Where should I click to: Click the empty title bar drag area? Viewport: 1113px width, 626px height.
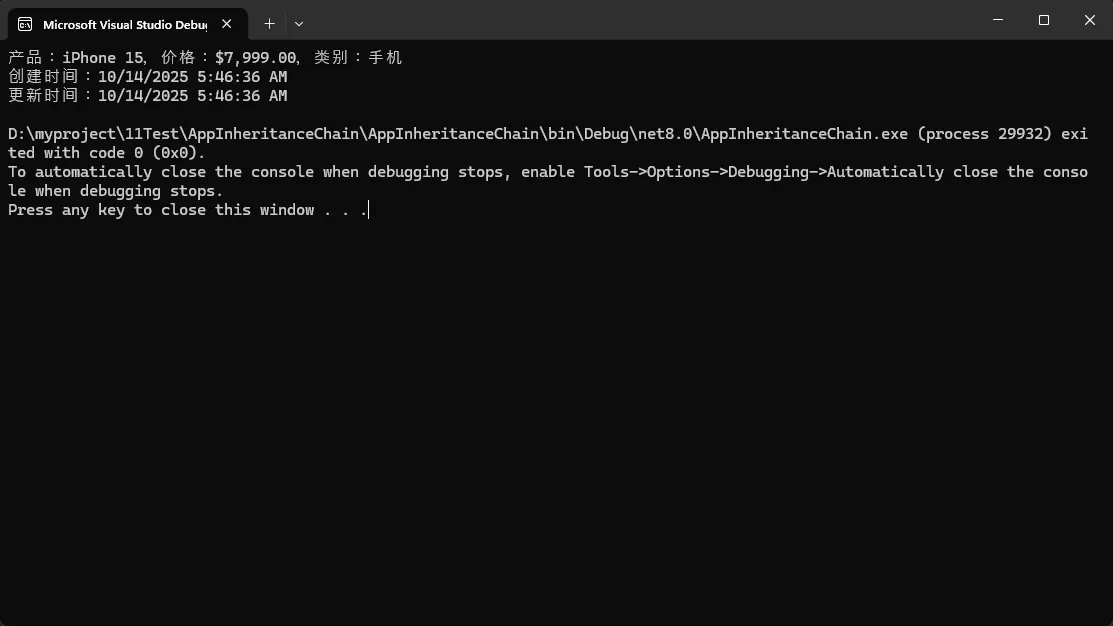click(x=640, y=20)
